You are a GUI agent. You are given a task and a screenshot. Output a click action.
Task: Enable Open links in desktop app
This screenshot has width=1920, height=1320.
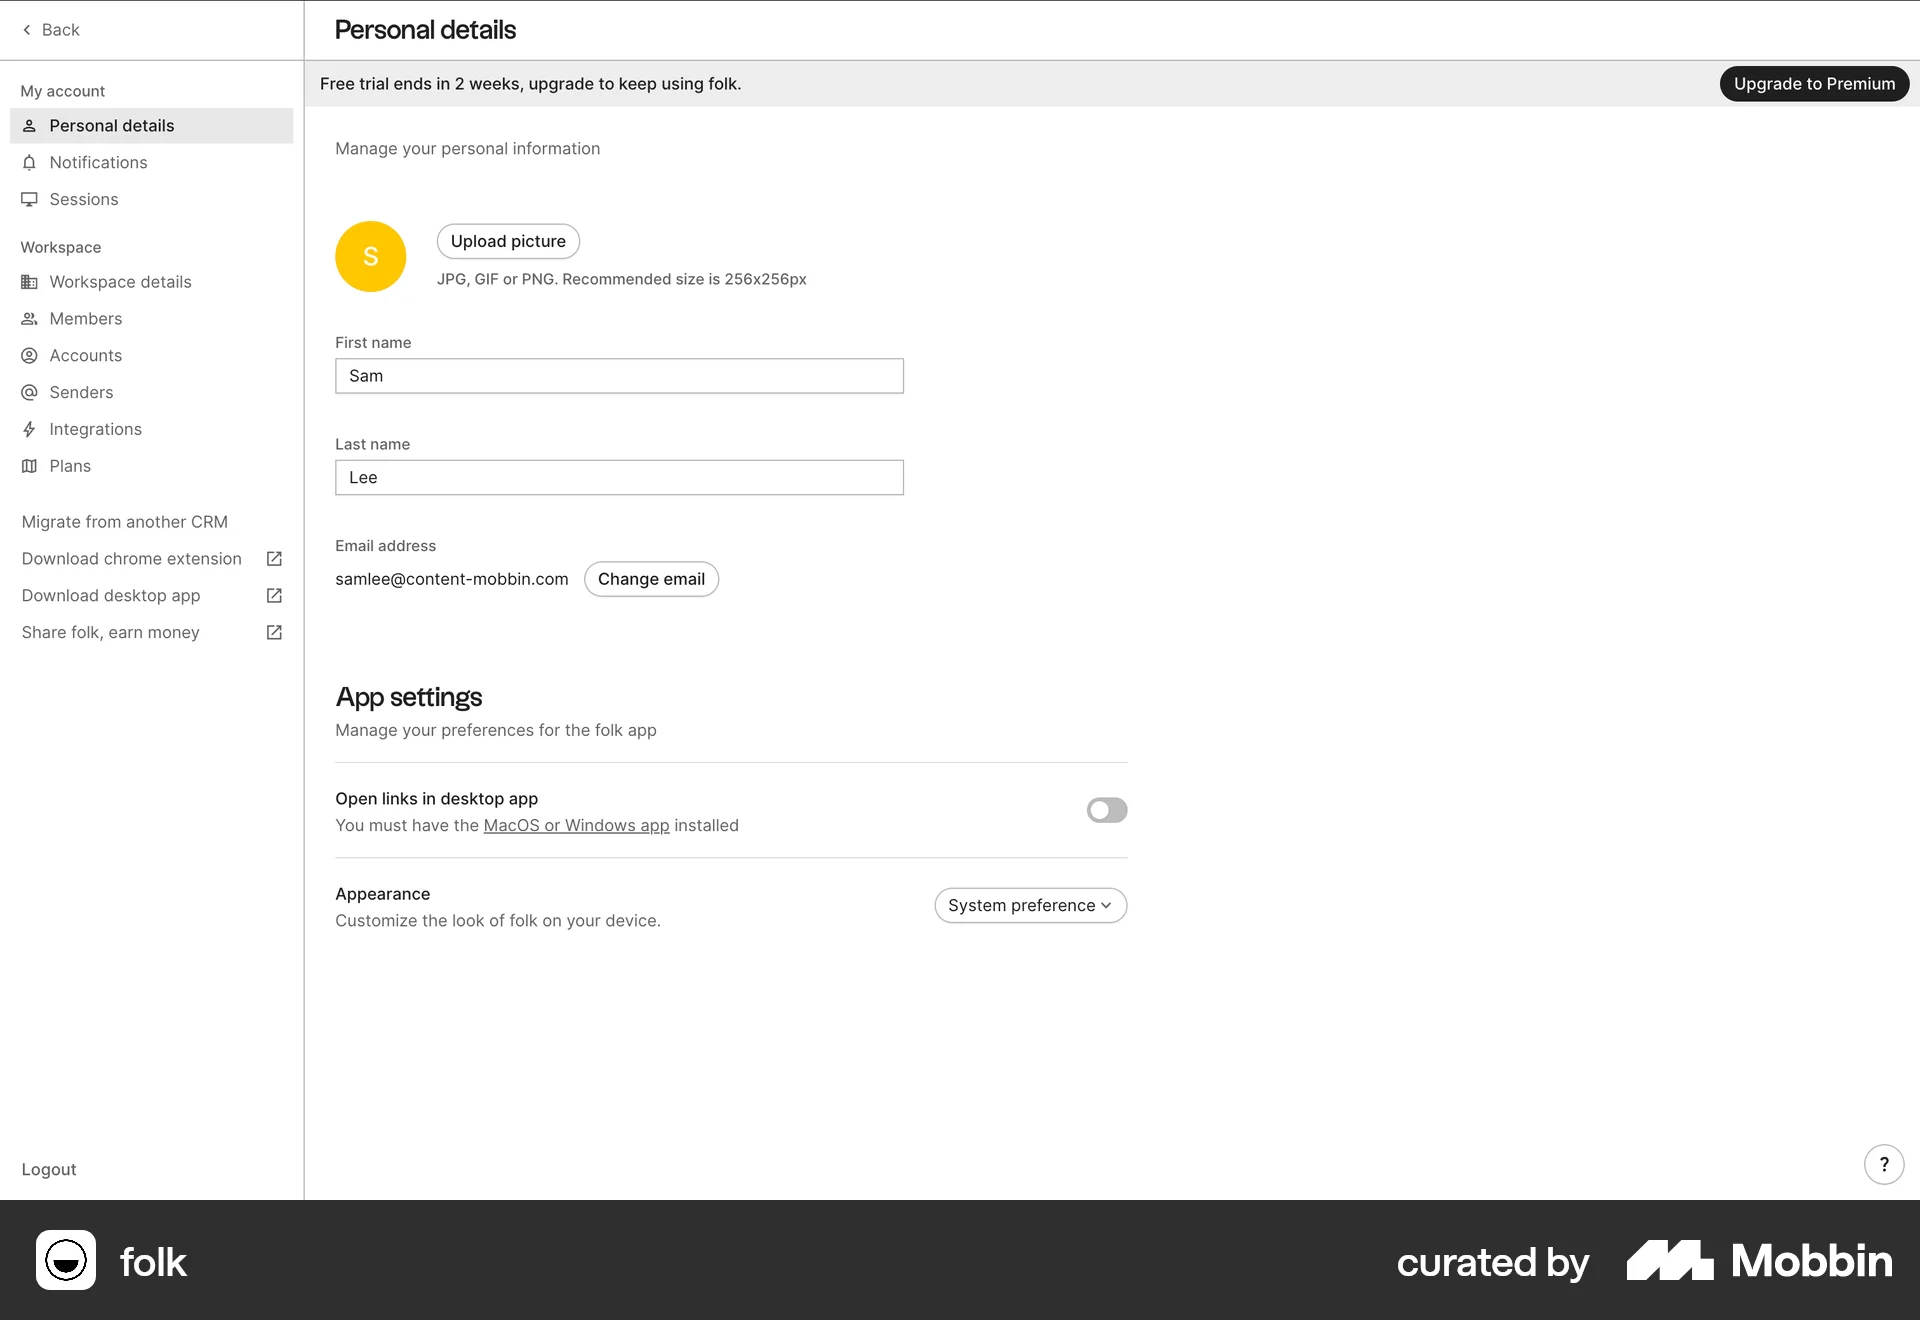[x=1105, y=810]
